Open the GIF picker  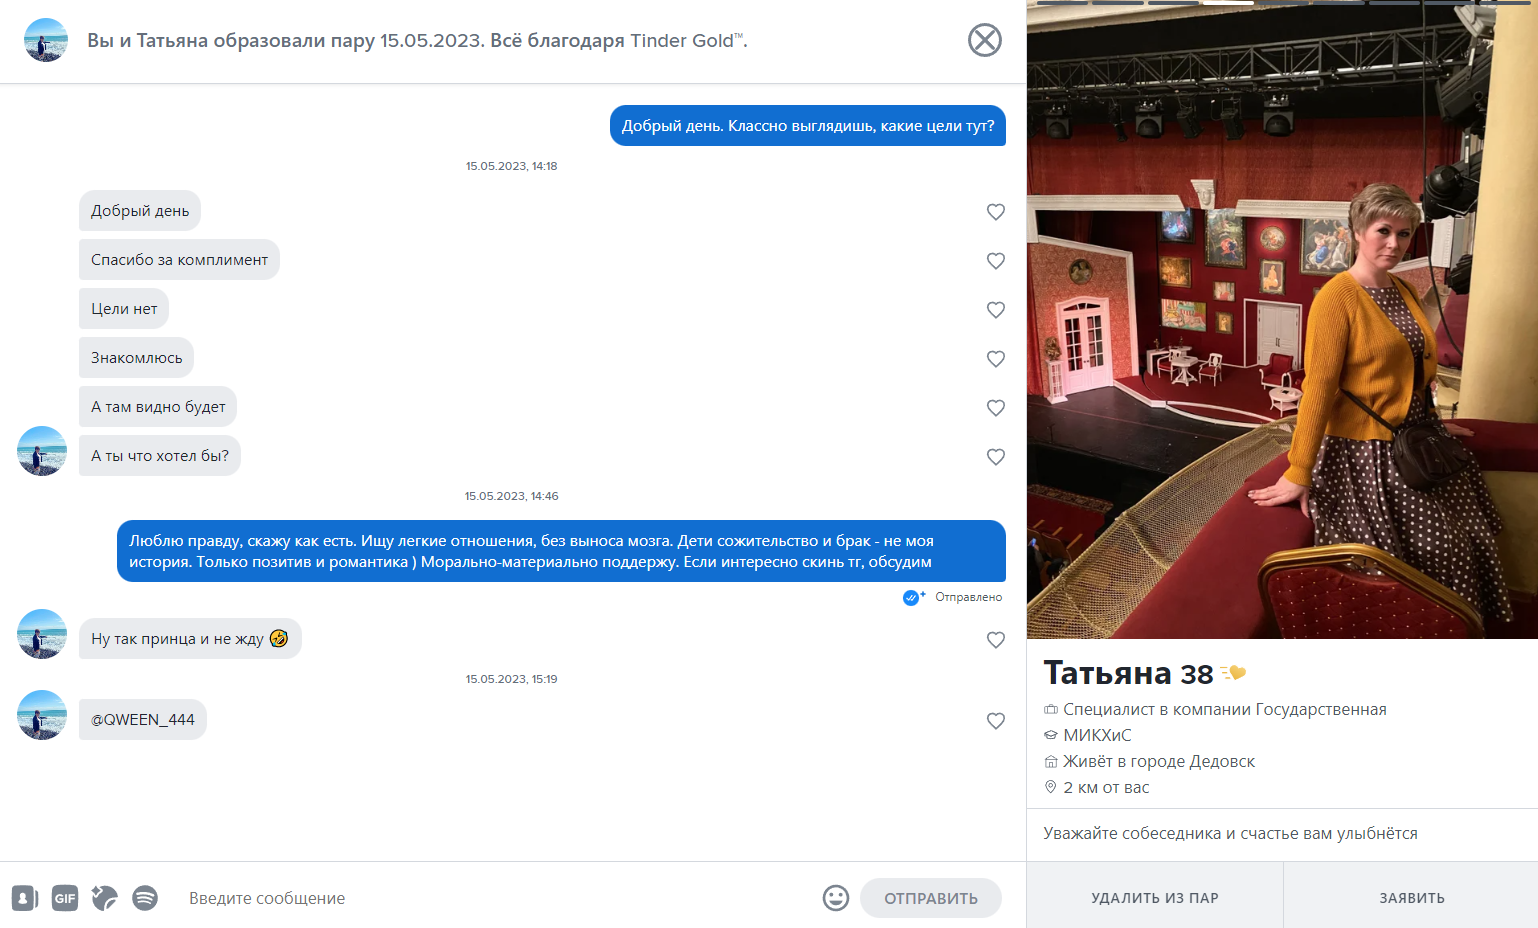point(65,898)
